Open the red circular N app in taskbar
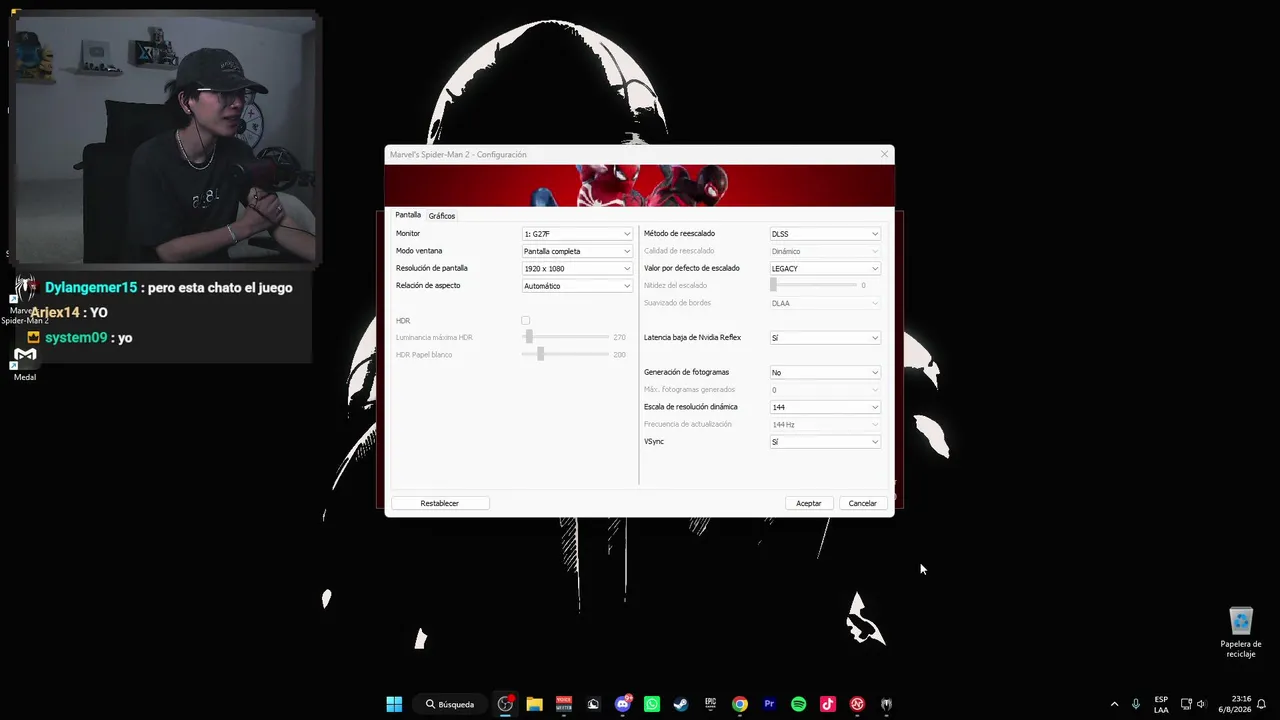 [857, 704]
